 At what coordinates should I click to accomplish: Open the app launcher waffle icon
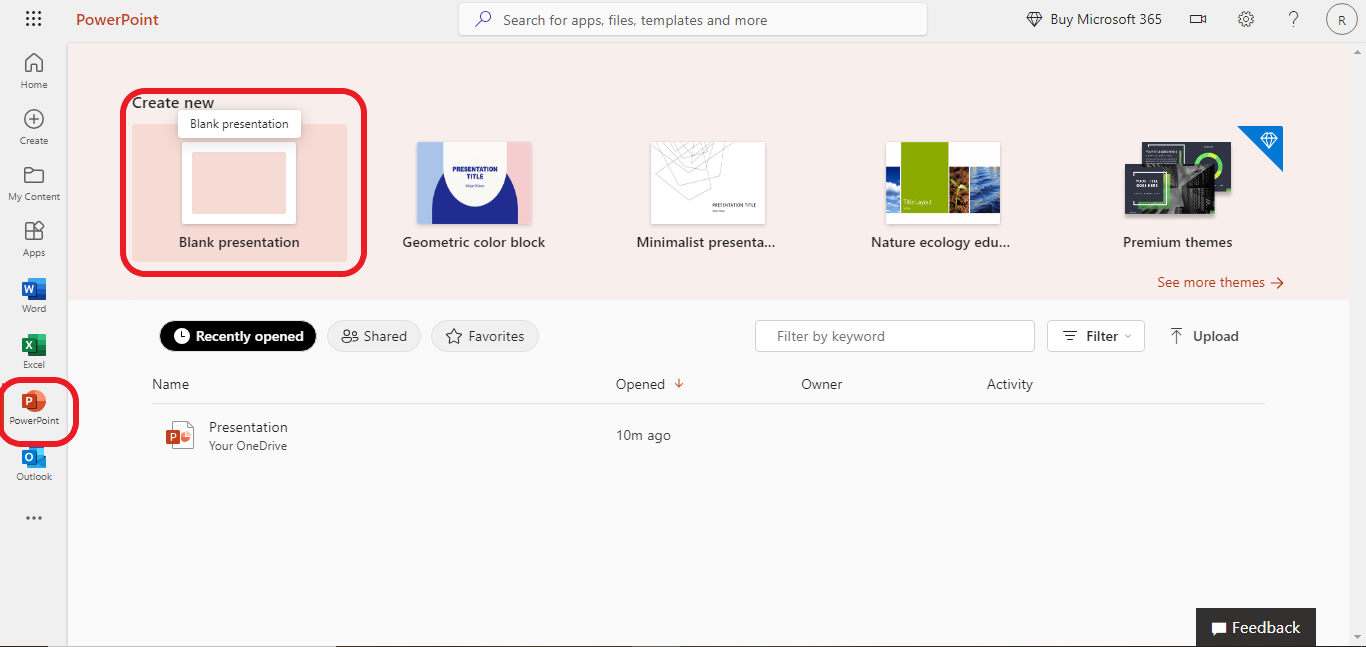coord(33,19)
